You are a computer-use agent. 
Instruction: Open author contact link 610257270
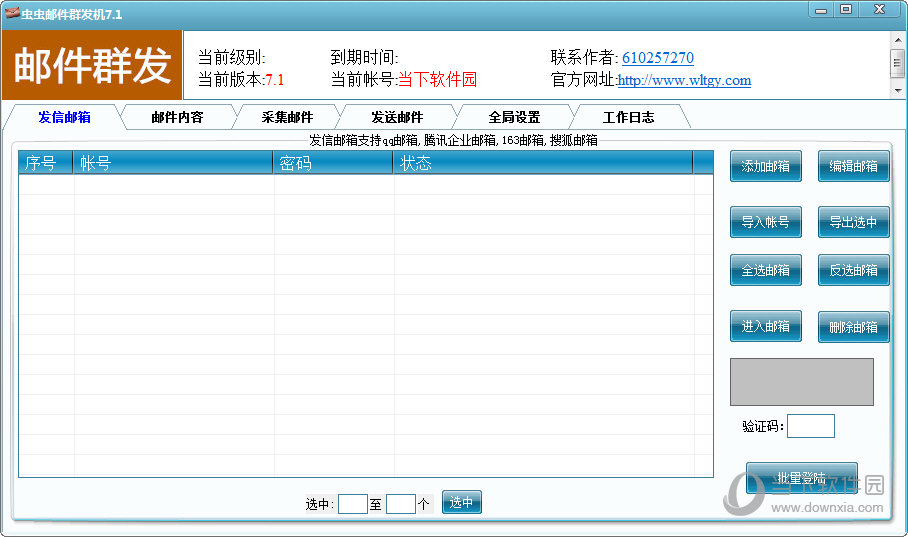(657, 58)
